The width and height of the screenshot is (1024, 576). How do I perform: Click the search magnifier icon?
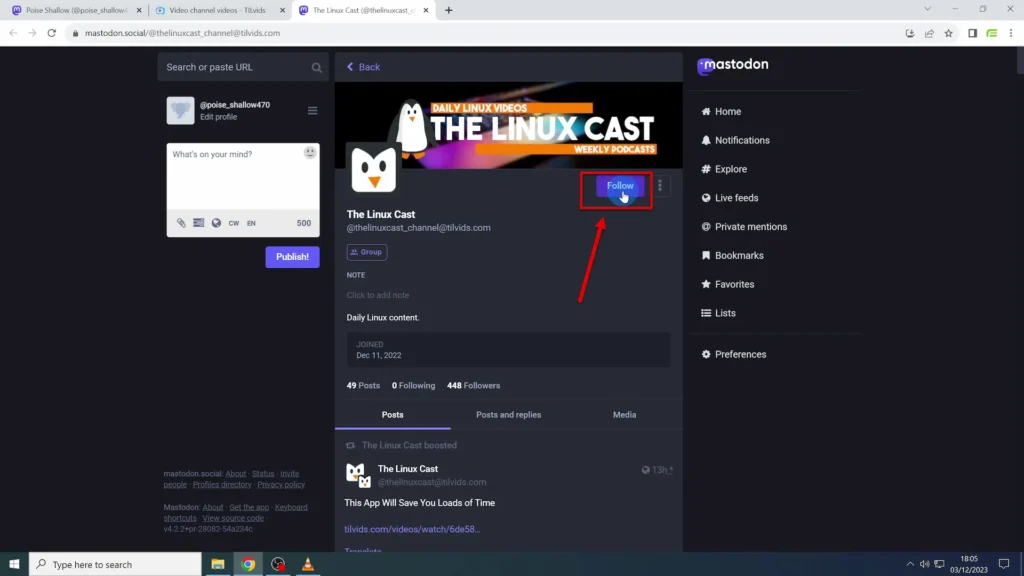click(x=316, y=67)
